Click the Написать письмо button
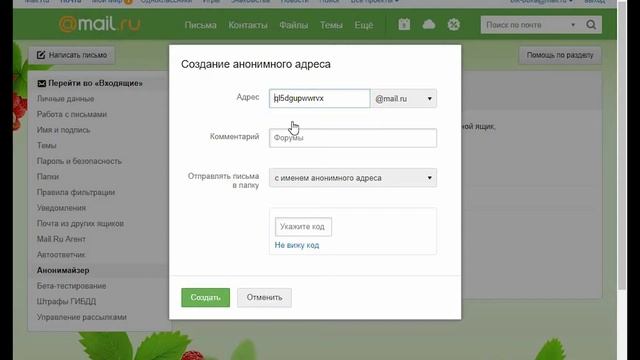The height and width of the screenshot is (360, 640). [72, 55]
